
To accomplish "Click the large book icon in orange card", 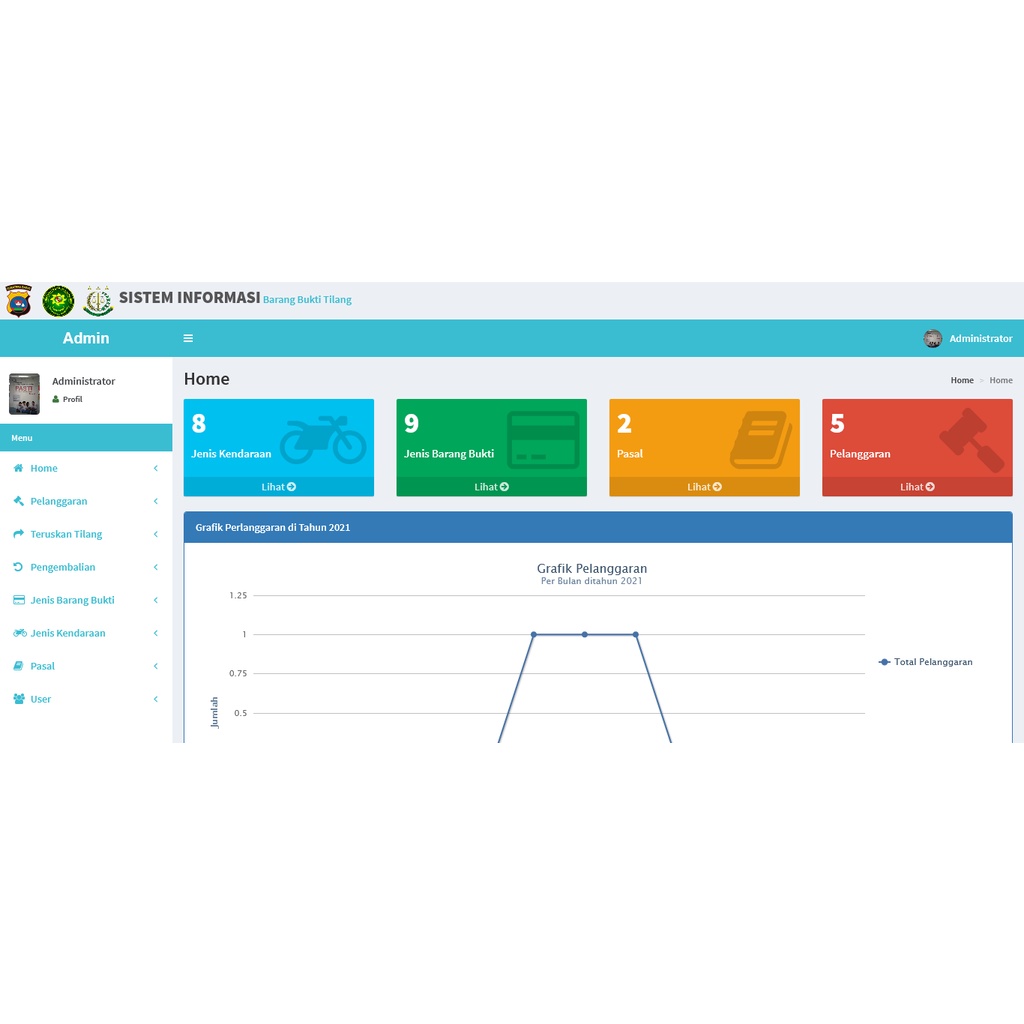I will (x=761, y=440).
